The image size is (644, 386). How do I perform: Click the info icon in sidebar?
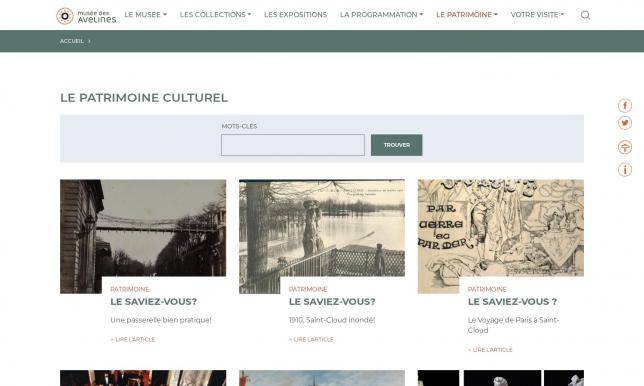coord(625,169)
